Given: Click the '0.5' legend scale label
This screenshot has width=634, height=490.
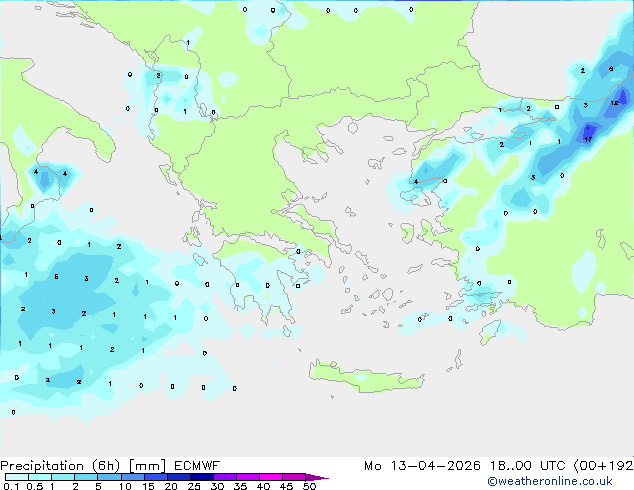Looking at the screenshot, I should [x=35, y=486].
